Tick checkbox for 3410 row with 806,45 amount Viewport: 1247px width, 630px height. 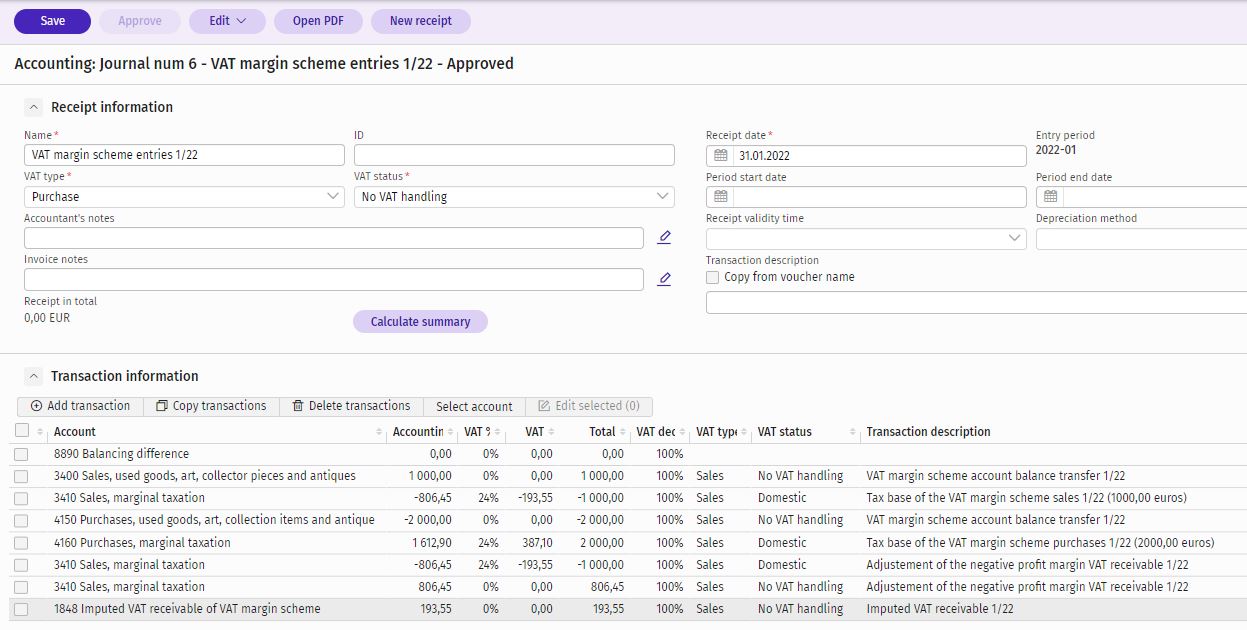22,587
